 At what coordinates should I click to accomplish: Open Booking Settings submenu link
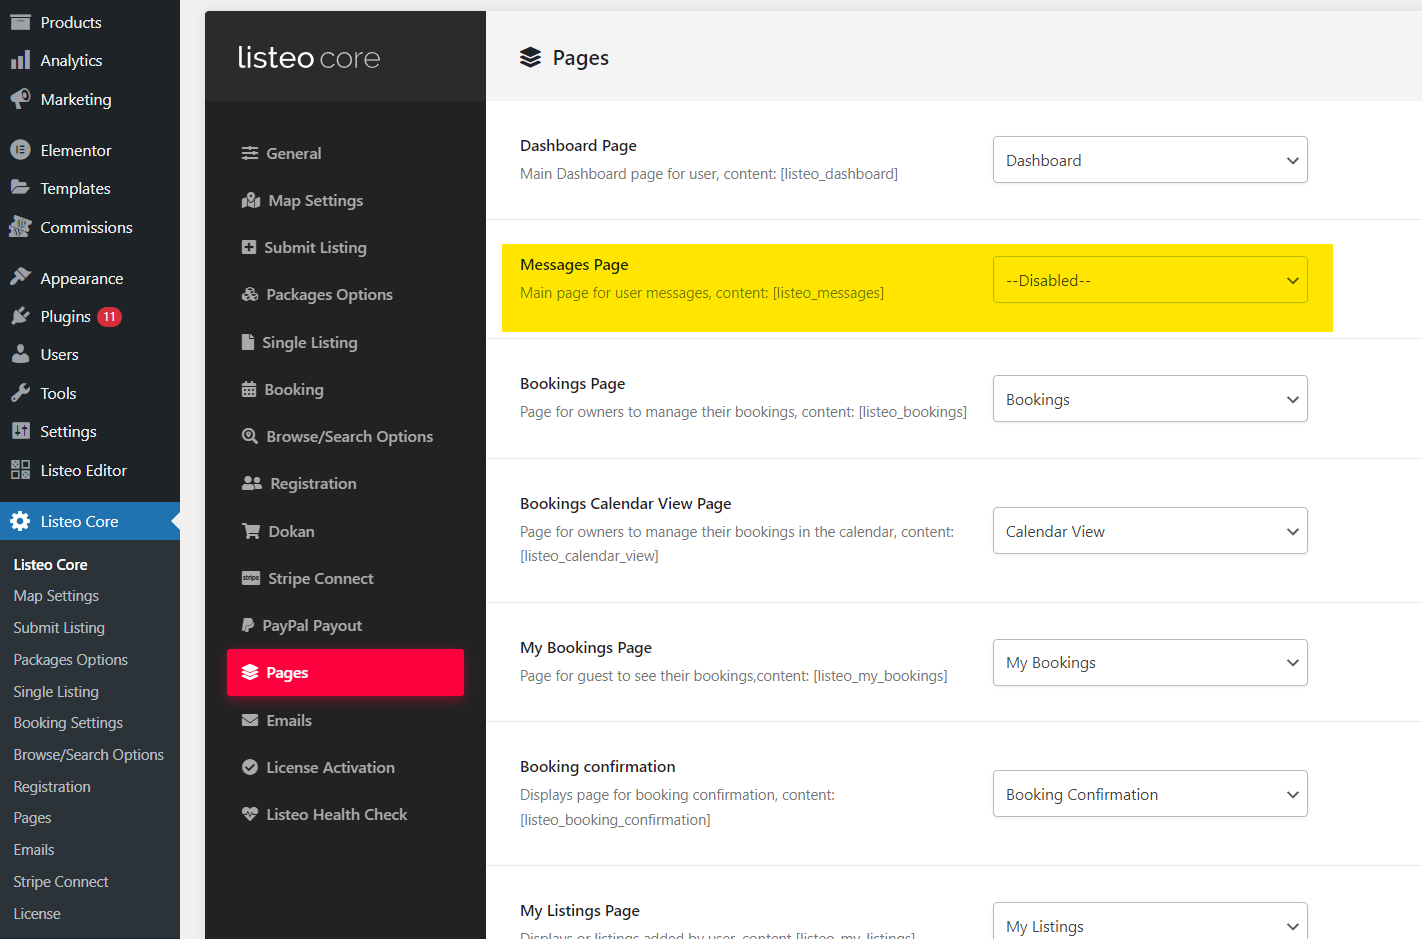(x=68, y=723)
